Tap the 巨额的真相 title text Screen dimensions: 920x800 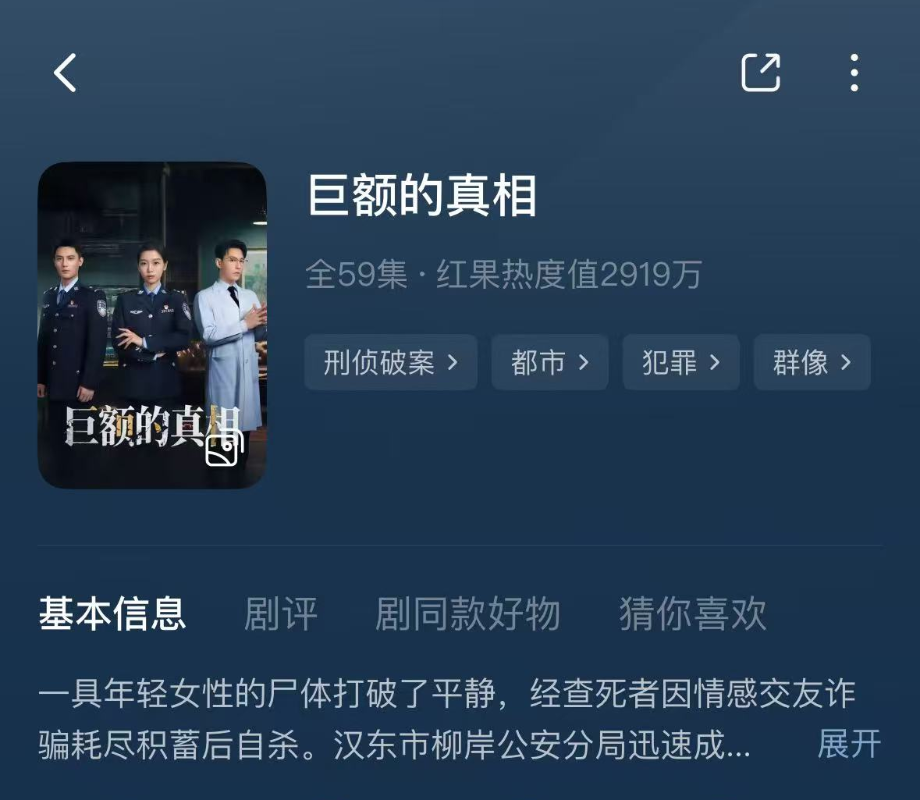(x=422, y=195)
